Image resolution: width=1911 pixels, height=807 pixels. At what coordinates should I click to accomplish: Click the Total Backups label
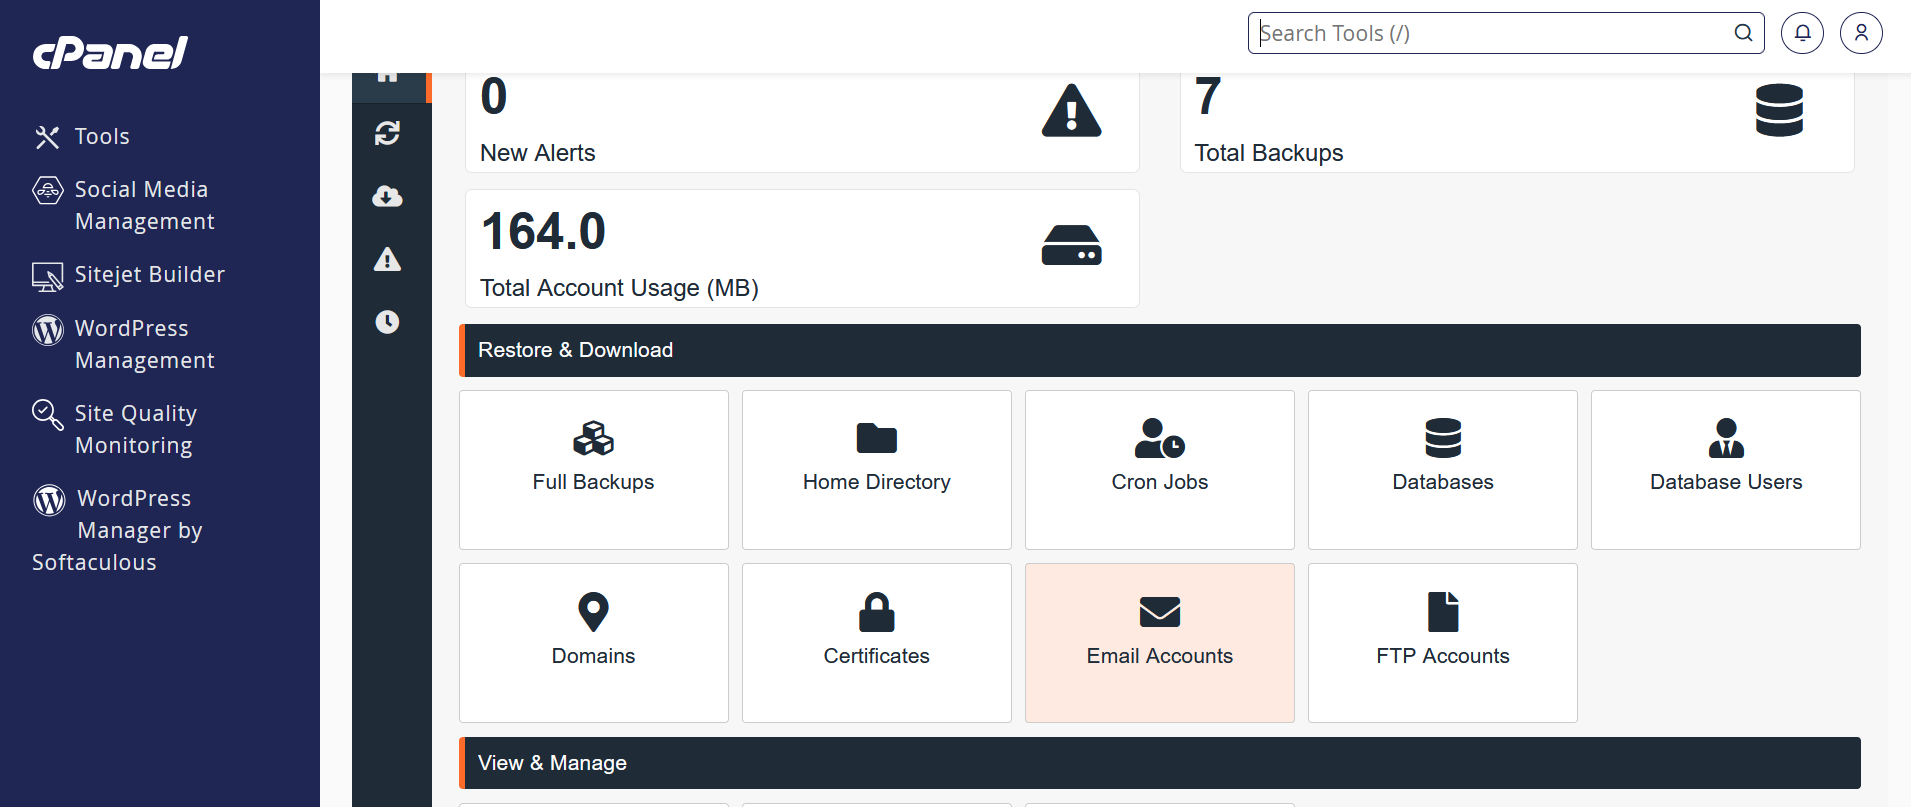coord(1269,153)
